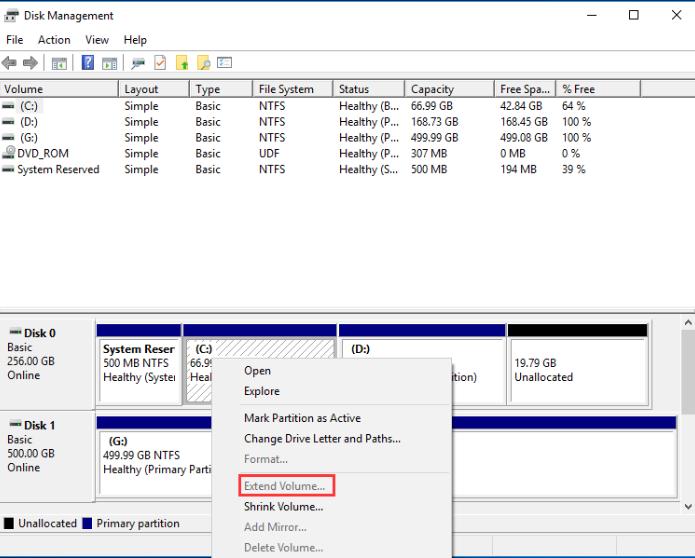Click the graphical pane scroll up arrow
The image size is (695, 558).
coord(688,323)
